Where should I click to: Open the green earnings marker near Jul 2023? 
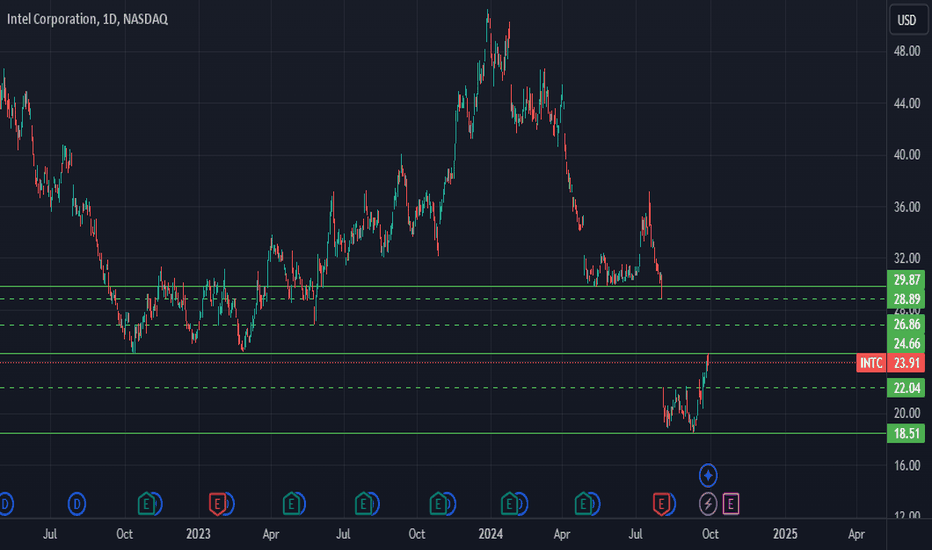coord(364,504)
